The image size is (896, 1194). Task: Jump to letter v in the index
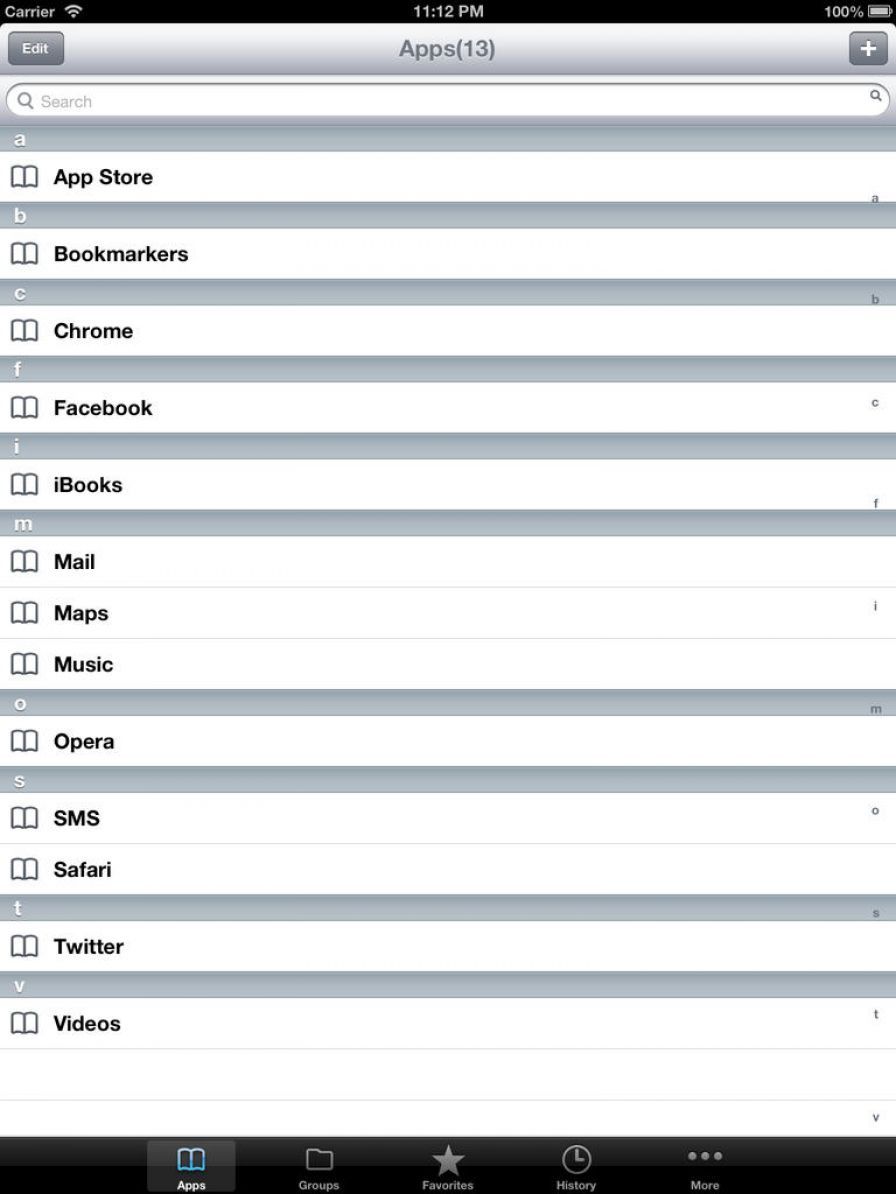876,1117
